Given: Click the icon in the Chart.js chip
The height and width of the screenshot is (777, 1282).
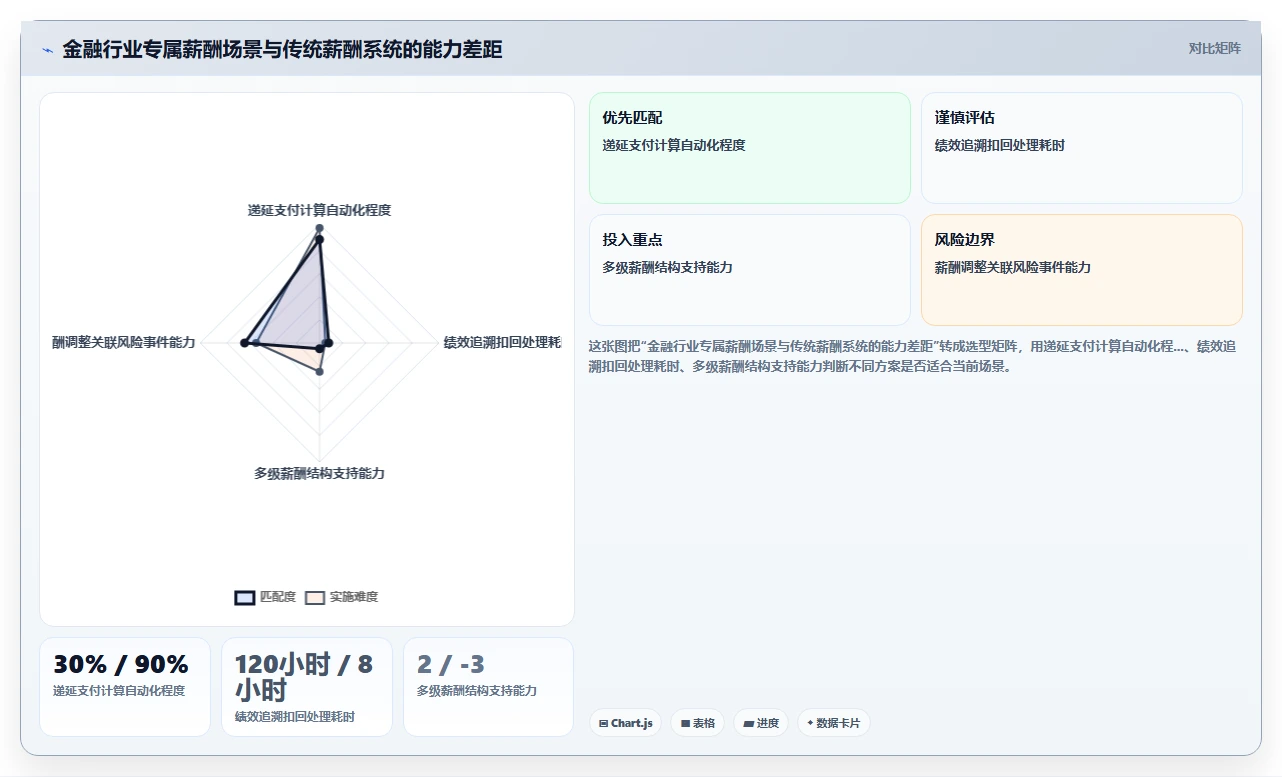Looking at the screenshot, I should coord(603,723).
